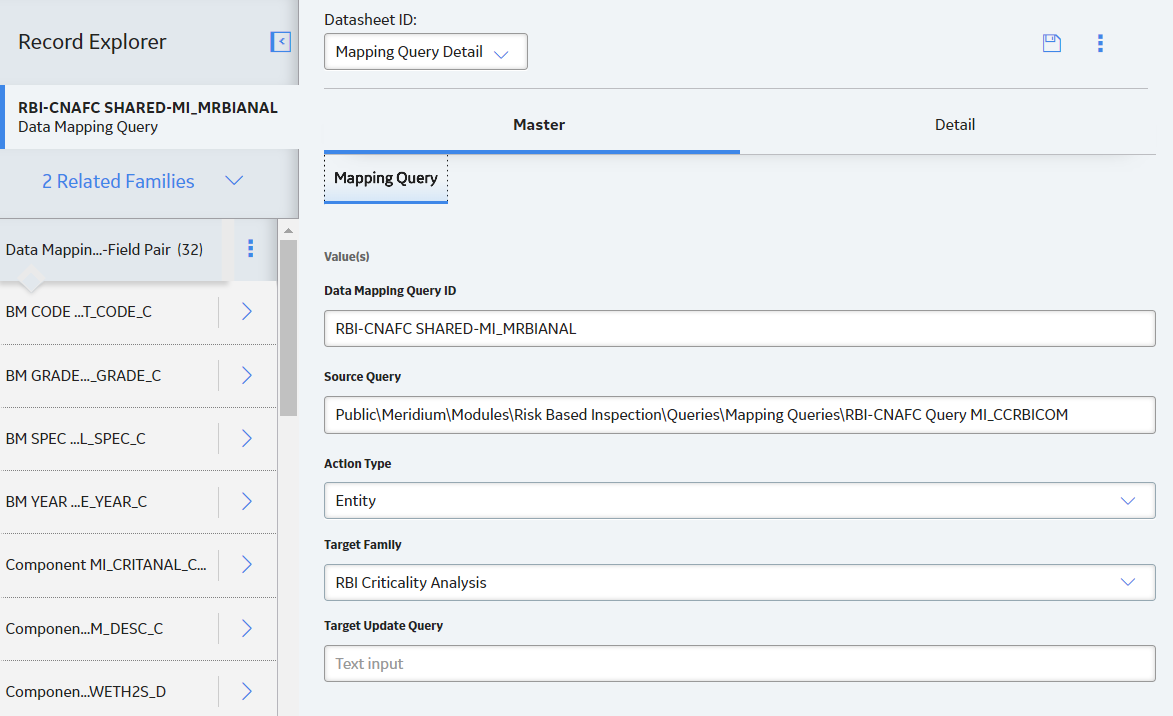
Task: Open Datasheet ID dropdown
Action: coord(426,52)
